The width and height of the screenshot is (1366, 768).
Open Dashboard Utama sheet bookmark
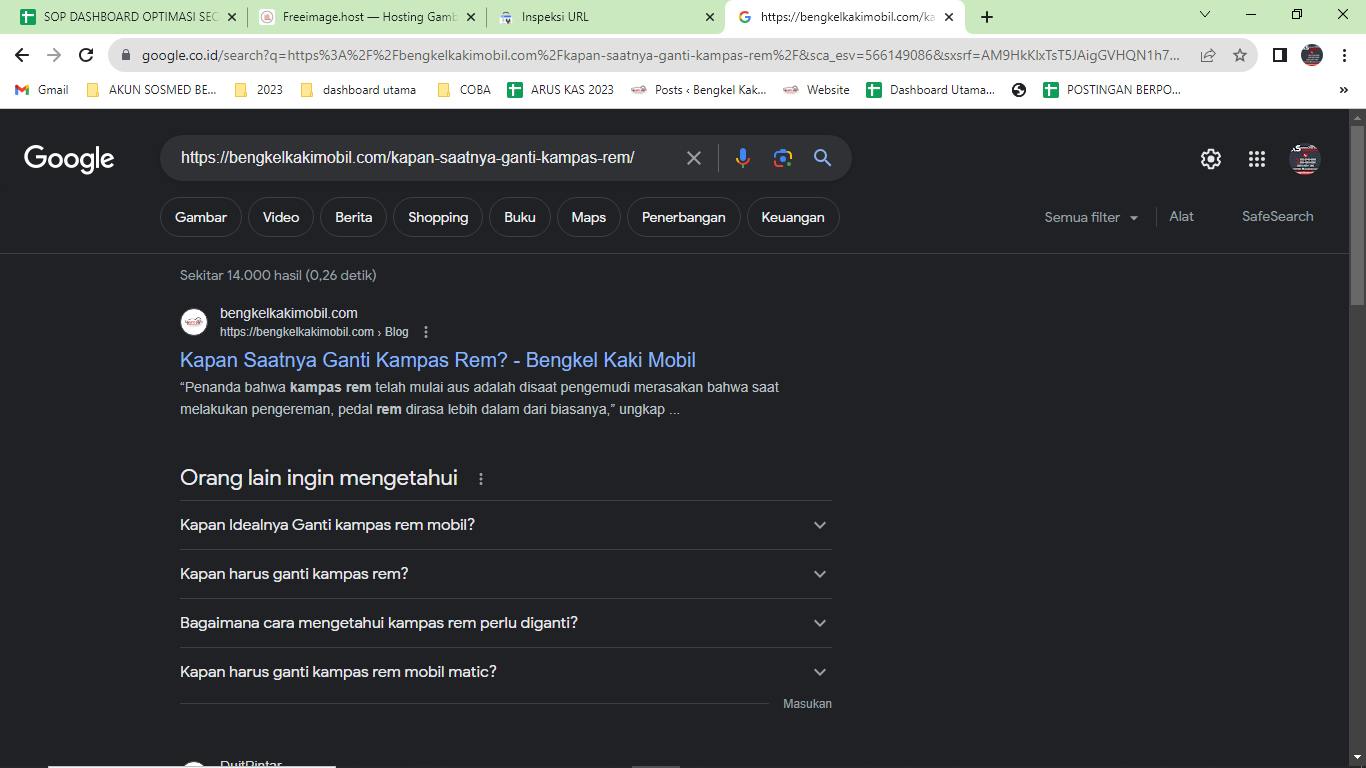(x=931, y=90)
